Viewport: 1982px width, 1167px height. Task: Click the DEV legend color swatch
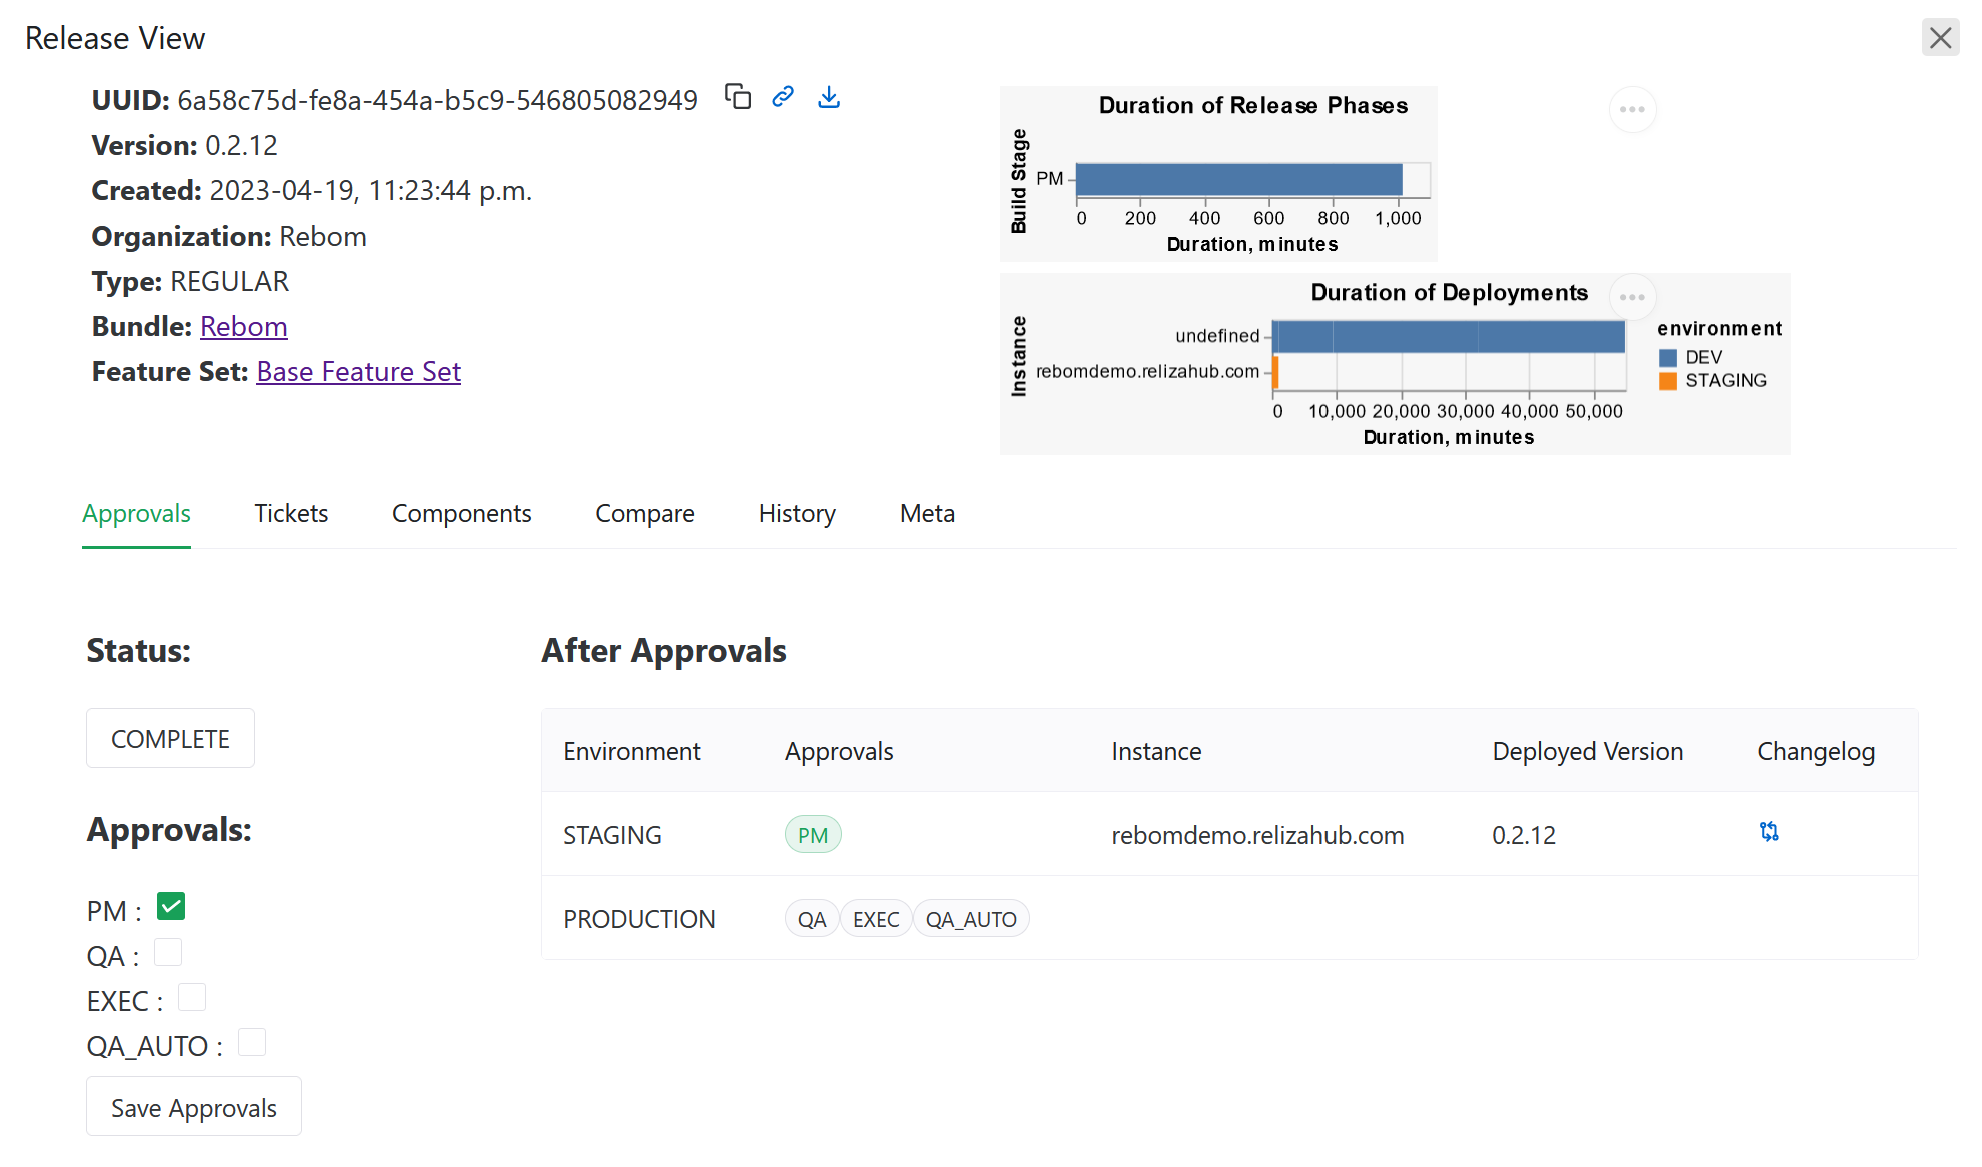click(1667, 358)
